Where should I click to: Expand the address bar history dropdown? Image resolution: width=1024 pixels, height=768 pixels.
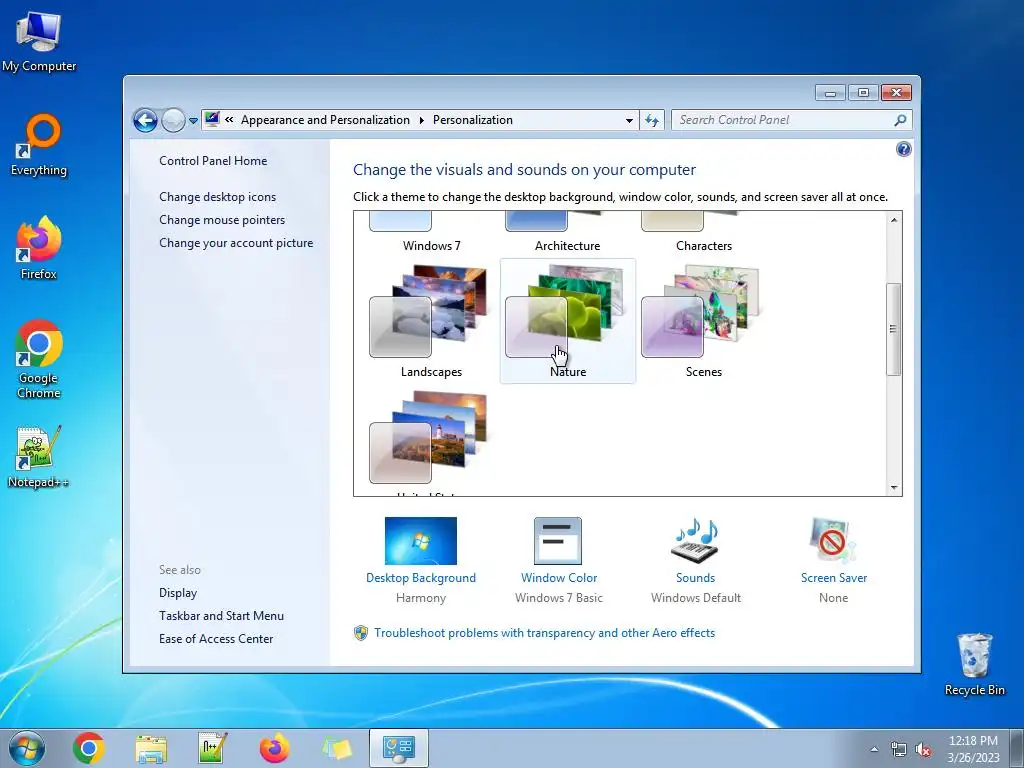point(629,120)
